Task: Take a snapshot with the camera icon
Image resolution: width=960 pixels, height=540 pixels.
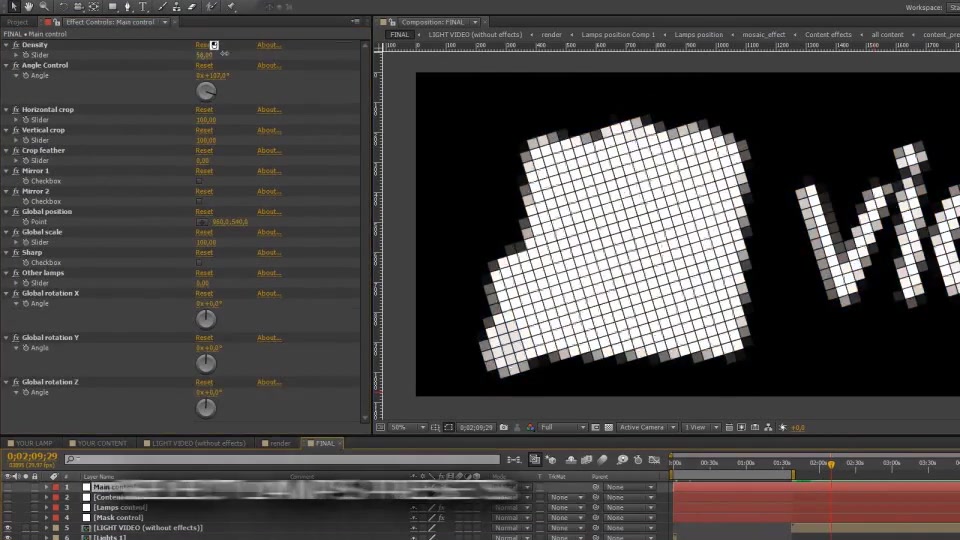Action: tap(503, 427)
